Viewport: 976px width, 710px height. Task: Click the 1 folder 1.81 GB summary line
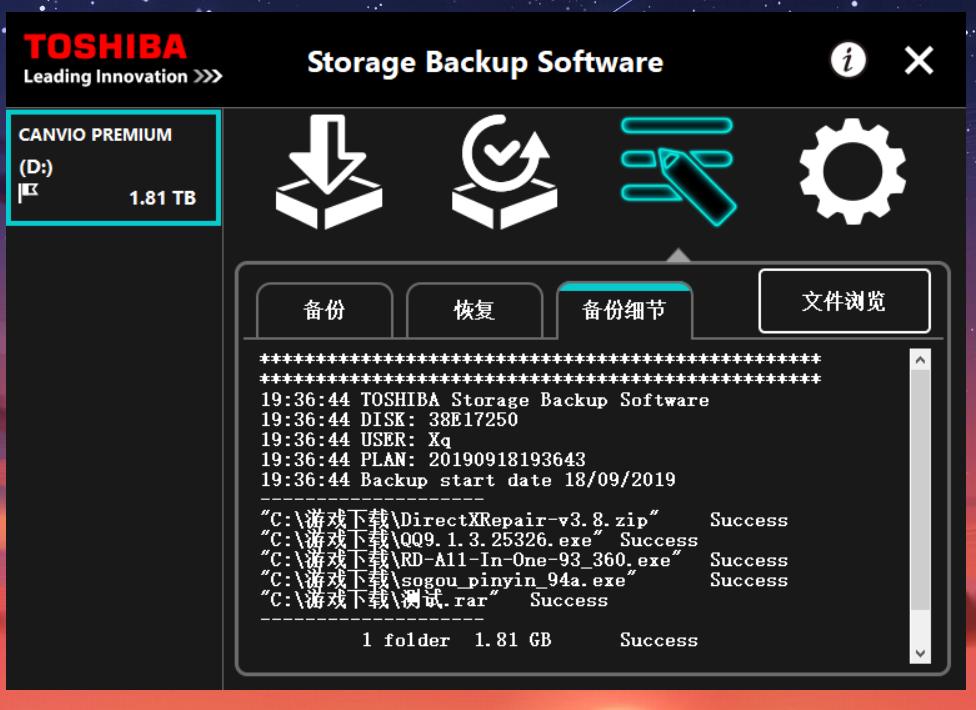(x=530, y=640)
